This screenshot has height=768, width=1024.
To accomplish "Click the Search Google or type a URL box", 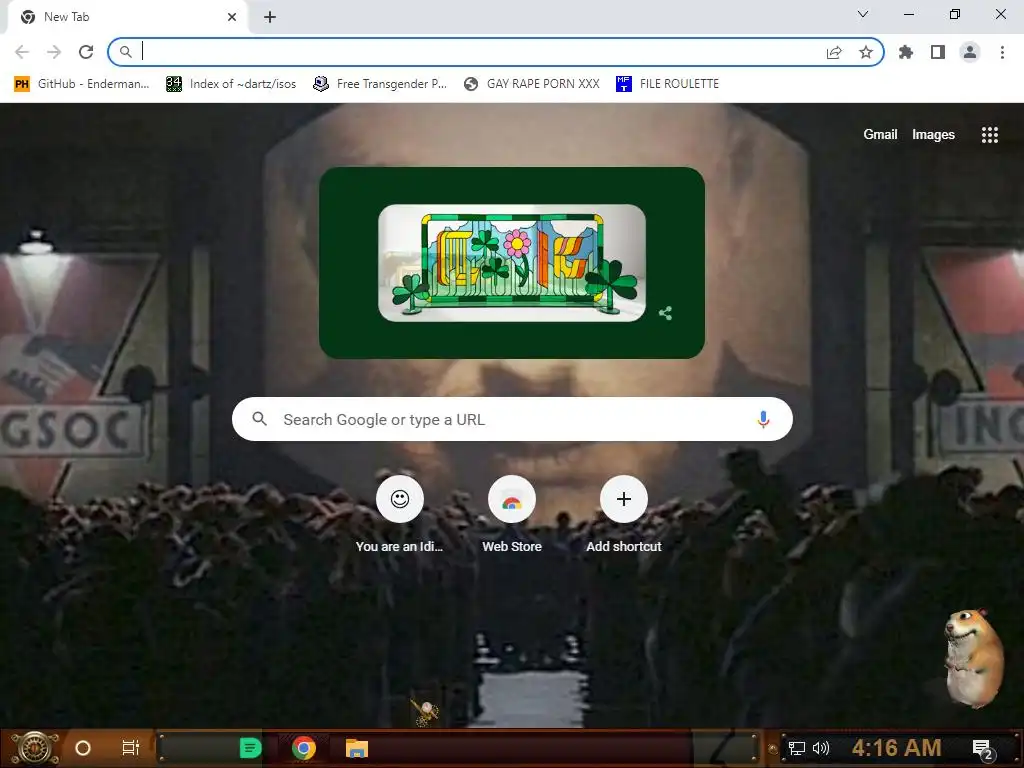I will (512, 419).
